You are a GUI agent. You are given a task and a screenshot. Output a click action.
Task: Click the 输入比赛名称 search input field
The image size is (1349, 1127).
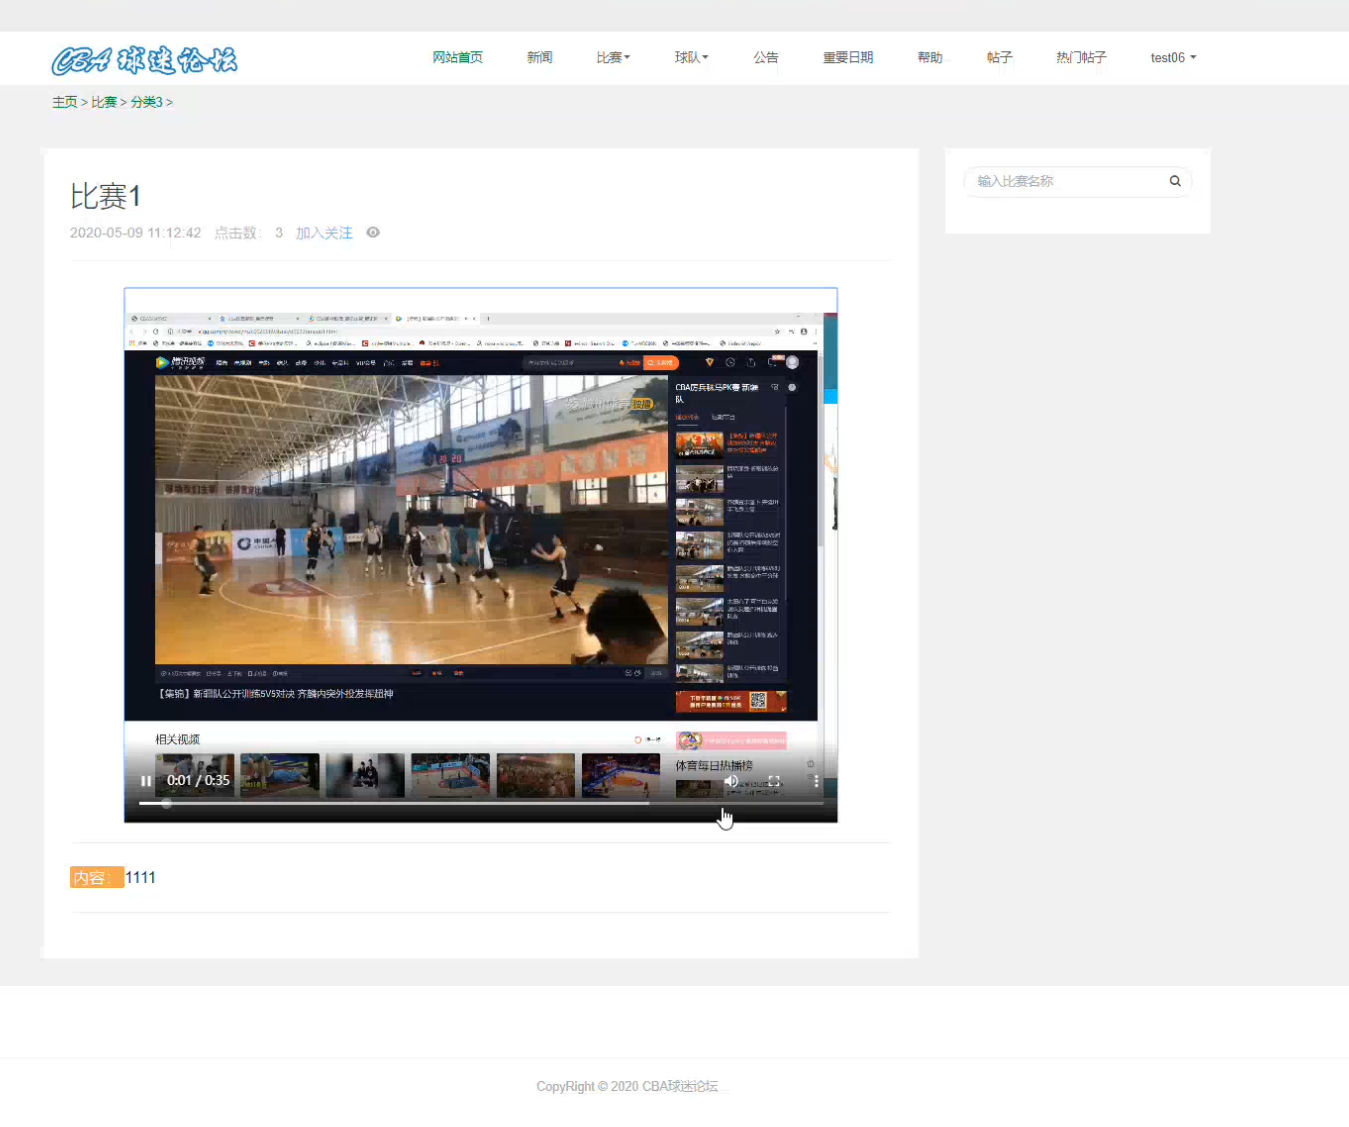[x=1060, y=181]
